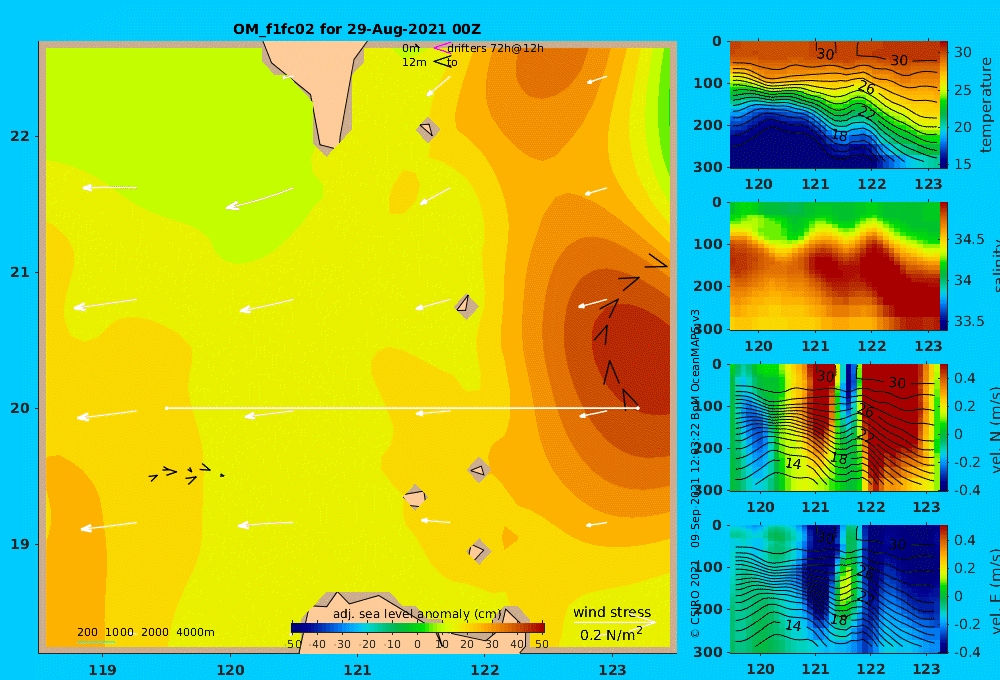The image size is (1000, 680).
Task: Click the 25 tick on the temperature colorbar
Action: click(x=963, y=90)
